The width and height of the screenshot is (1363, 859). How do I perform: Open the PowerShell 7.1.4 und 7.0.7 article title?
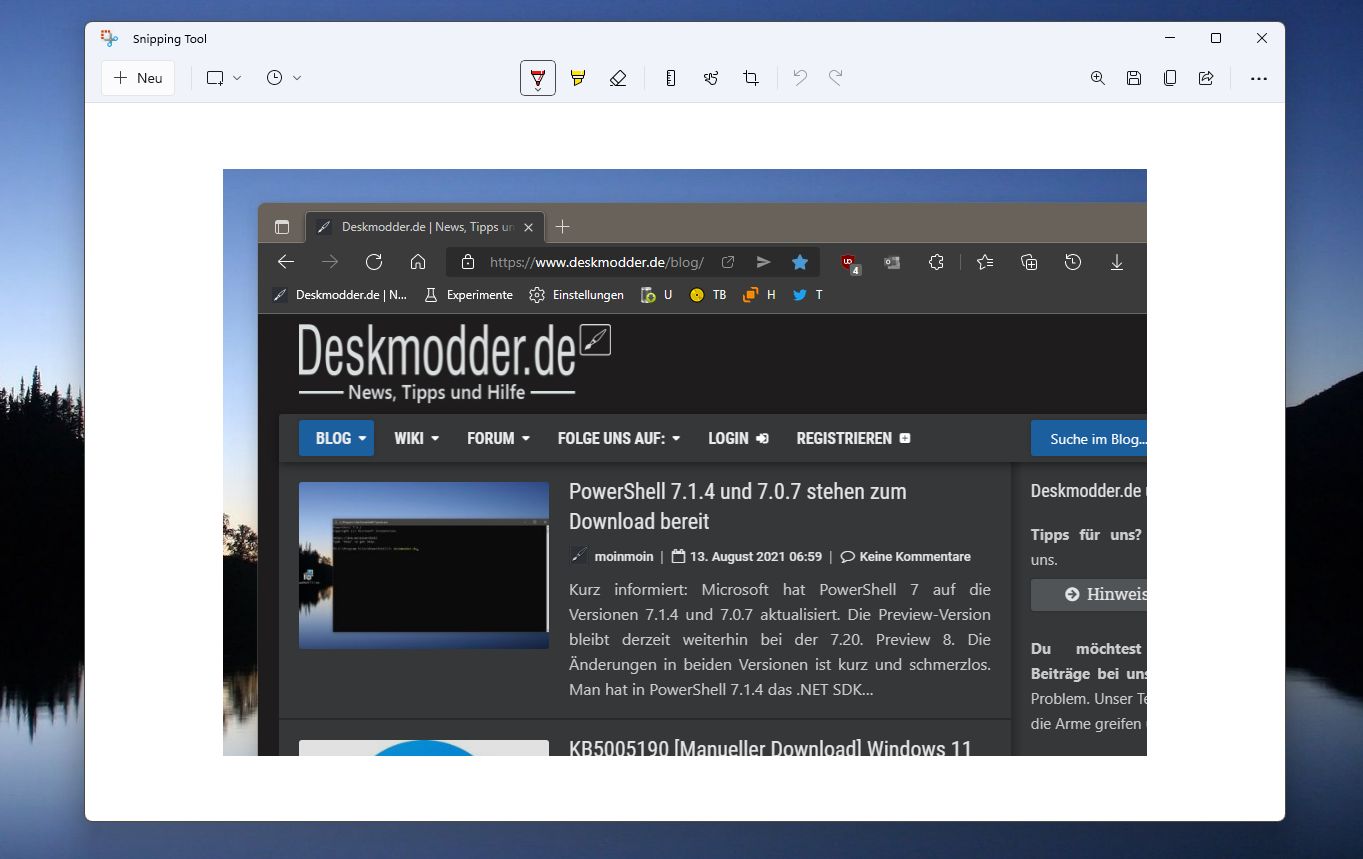tap(738, 506)
